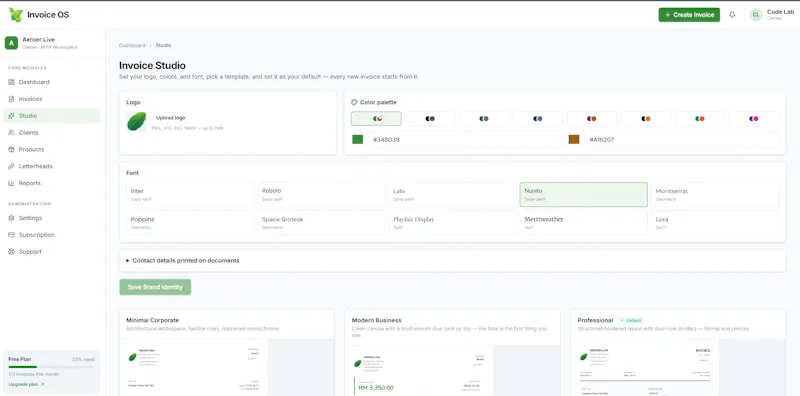
Task: Click the CL user avatar
Action: pyautogui.click(x=756, y=15)
